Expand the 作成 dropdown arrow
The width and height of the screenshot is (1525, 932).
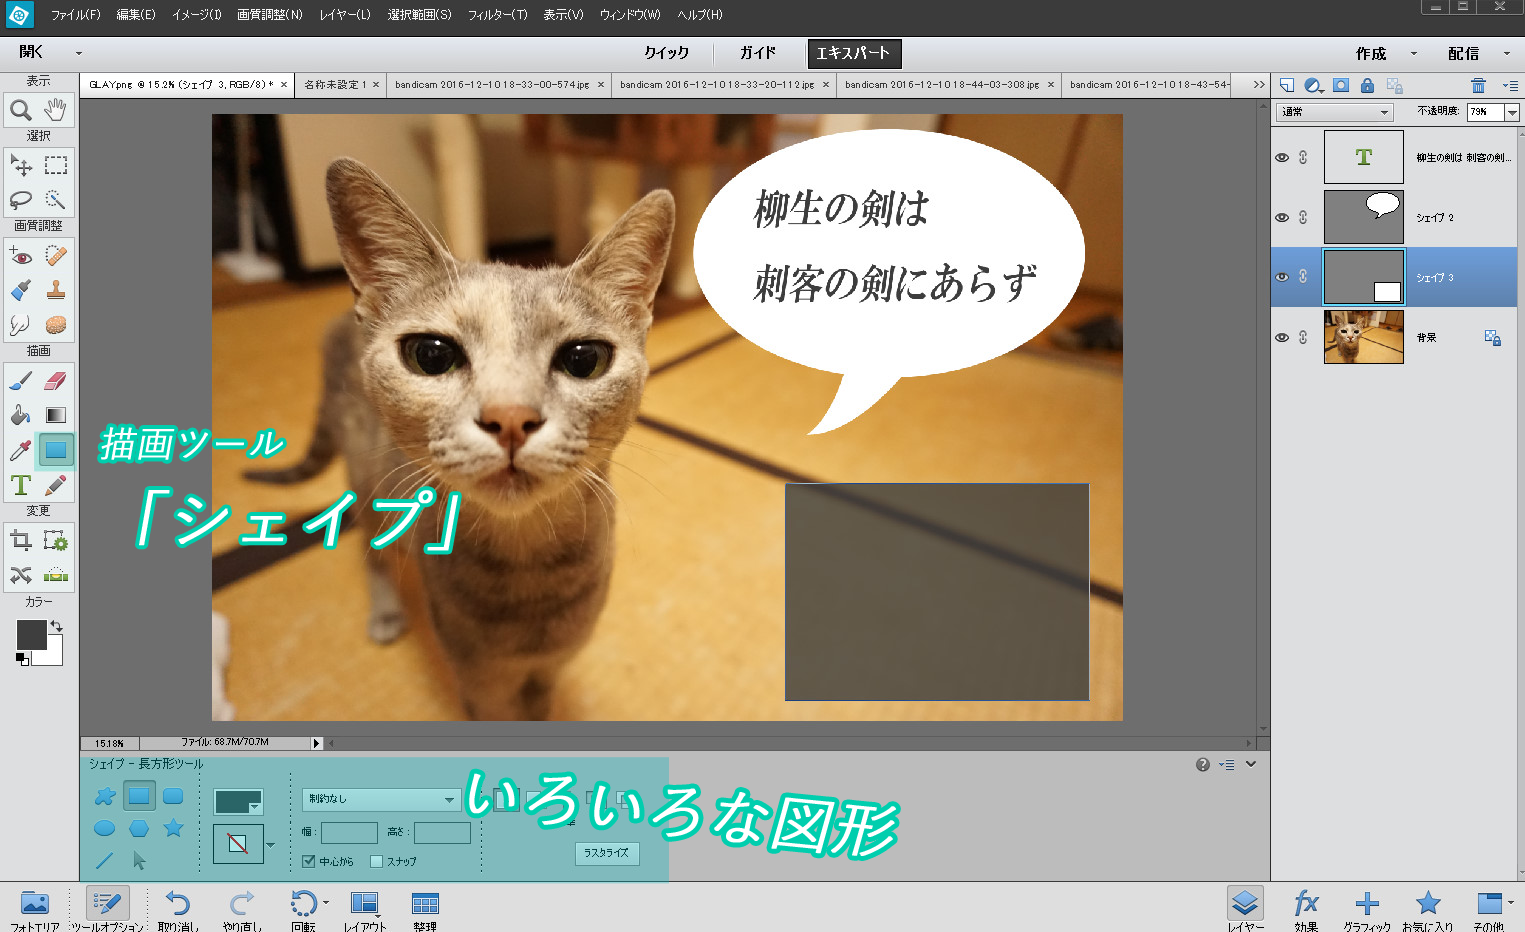click(x=1414, y=53)
